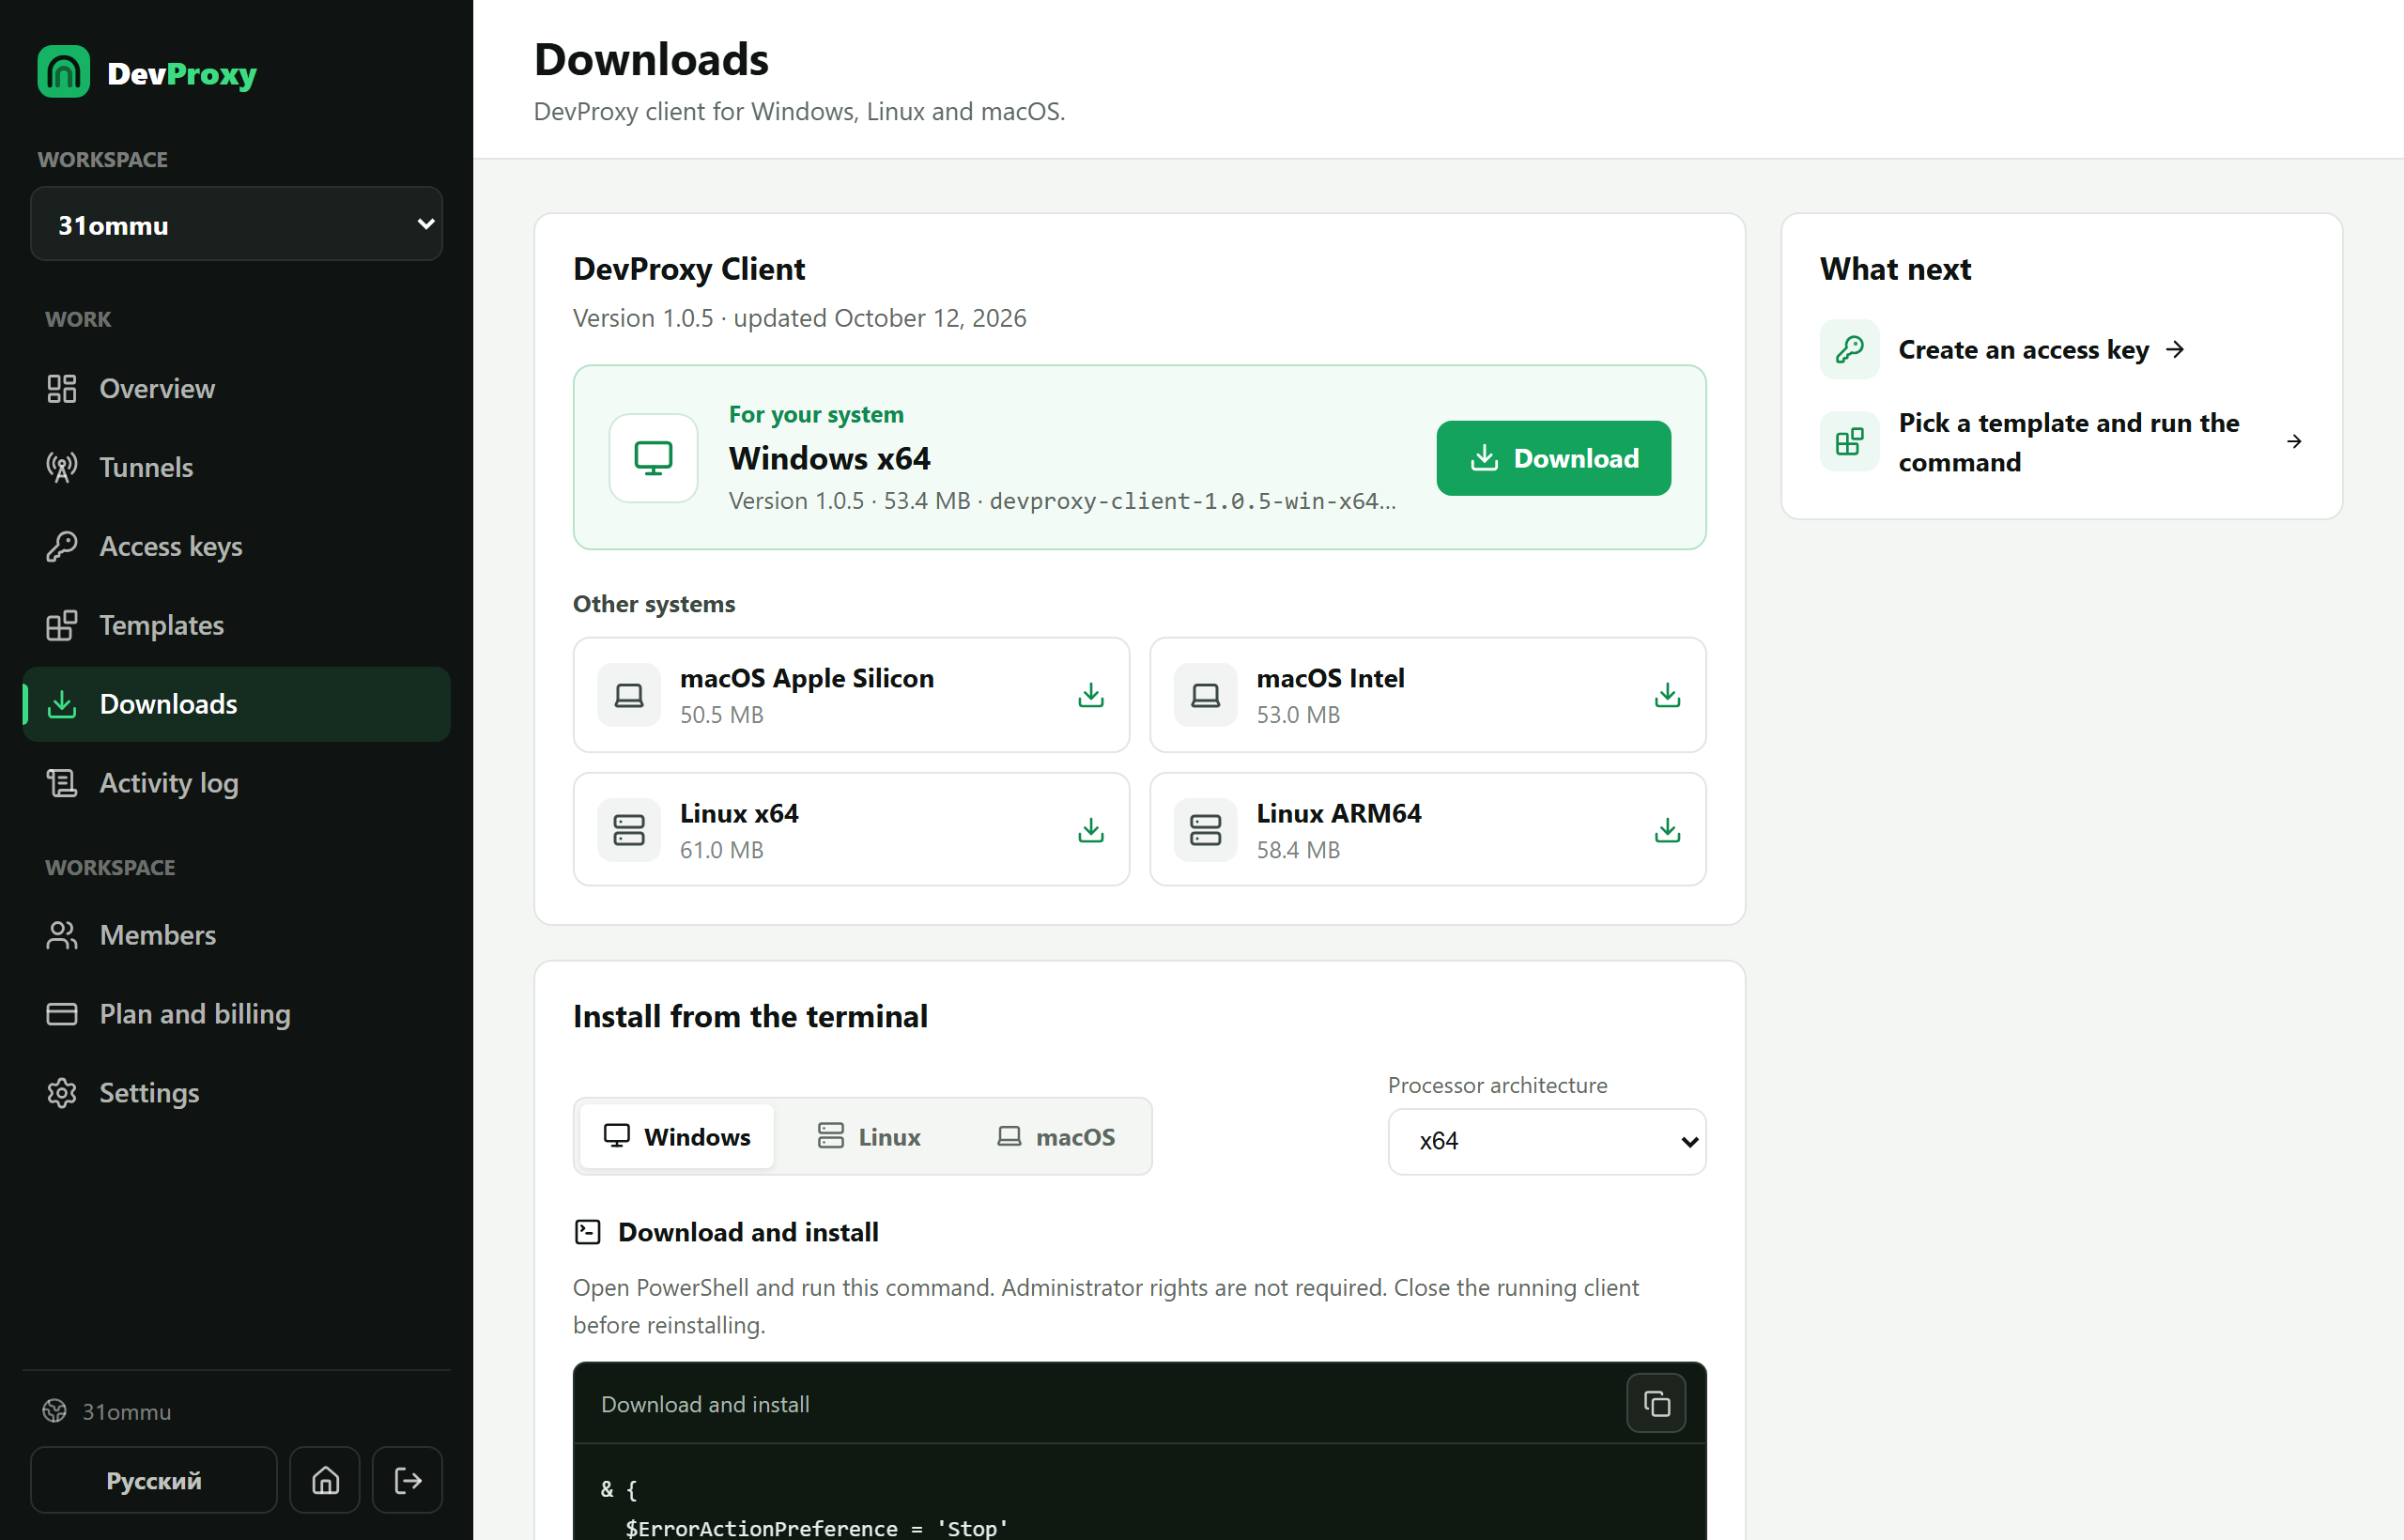Switch to the Linux tab
The width and height of the screenshot is (2404, 1540).
coord(868,1137)
